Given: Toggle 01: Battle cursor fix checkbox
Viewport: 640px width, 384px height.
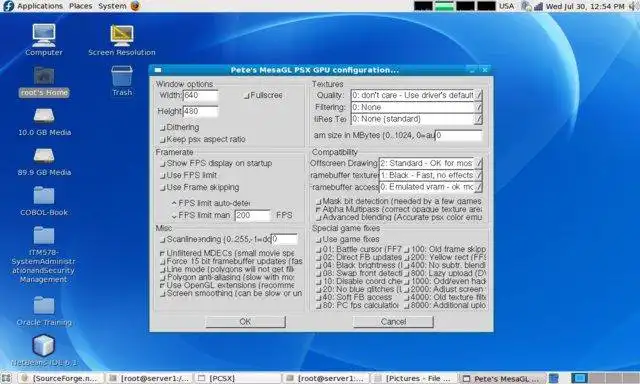Looking at the screenshot, I should coord(318,249).
